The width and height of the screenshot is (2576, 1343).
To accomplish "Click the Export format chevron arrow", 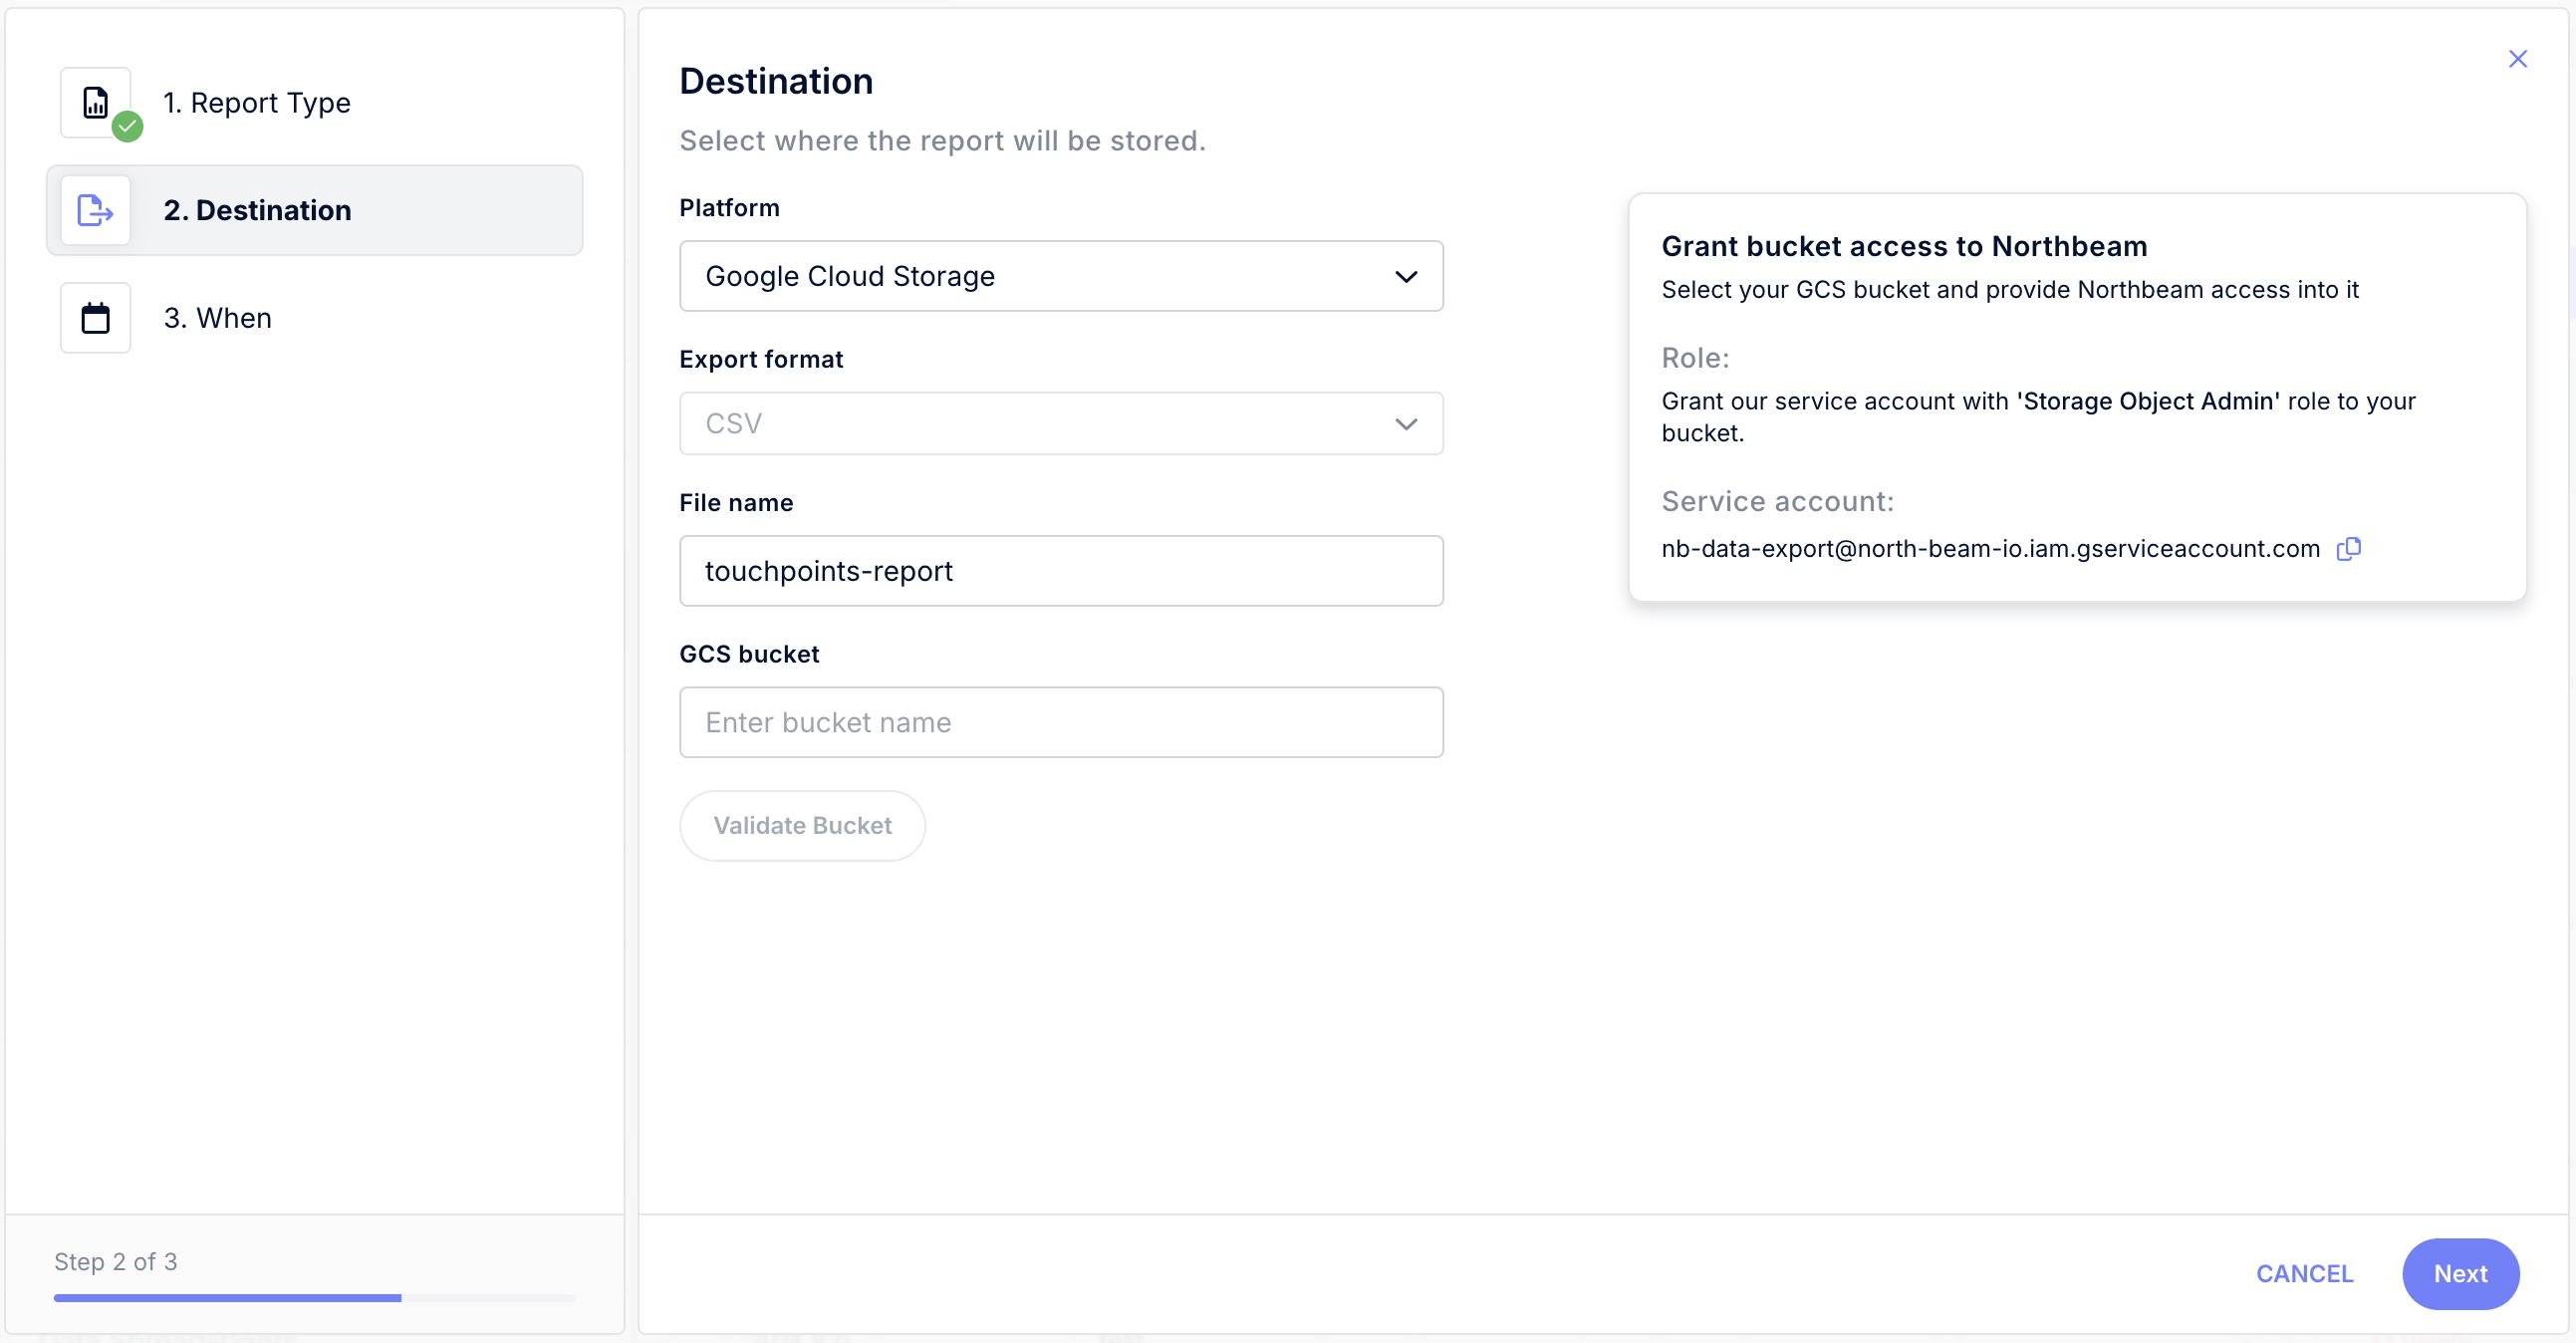I will [1406, 424].
